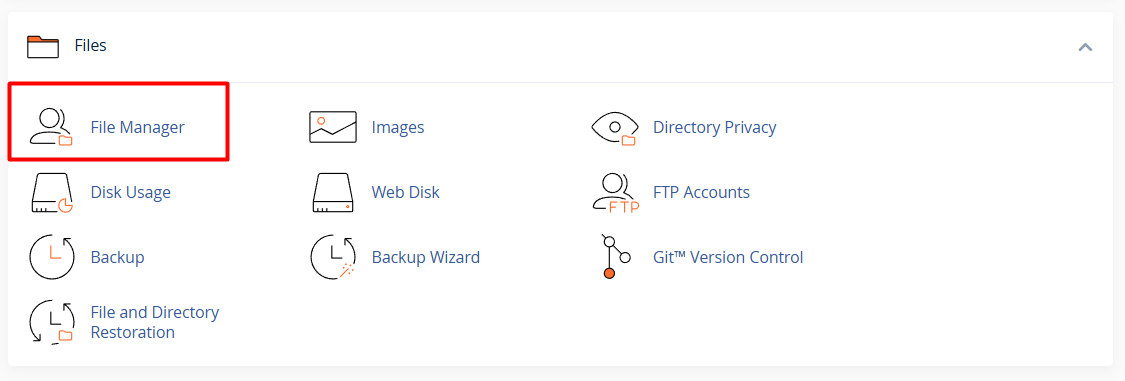Click the Backup Wizard text link
This screenshot has width=1125, height=381.
click(x=425, y=257)
